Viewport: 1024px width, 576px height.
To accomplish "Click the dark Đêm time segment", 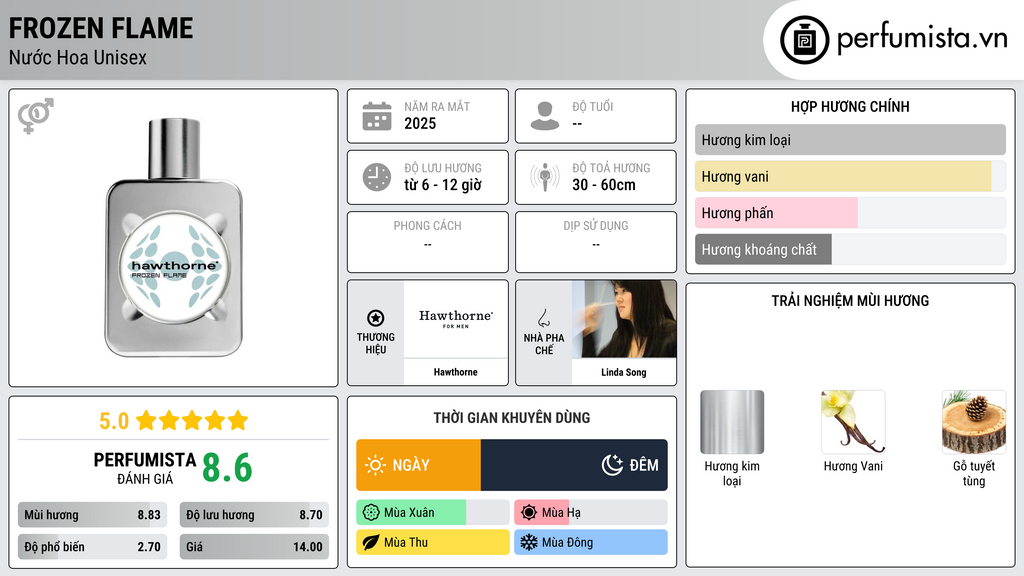I will pos(574,465).
